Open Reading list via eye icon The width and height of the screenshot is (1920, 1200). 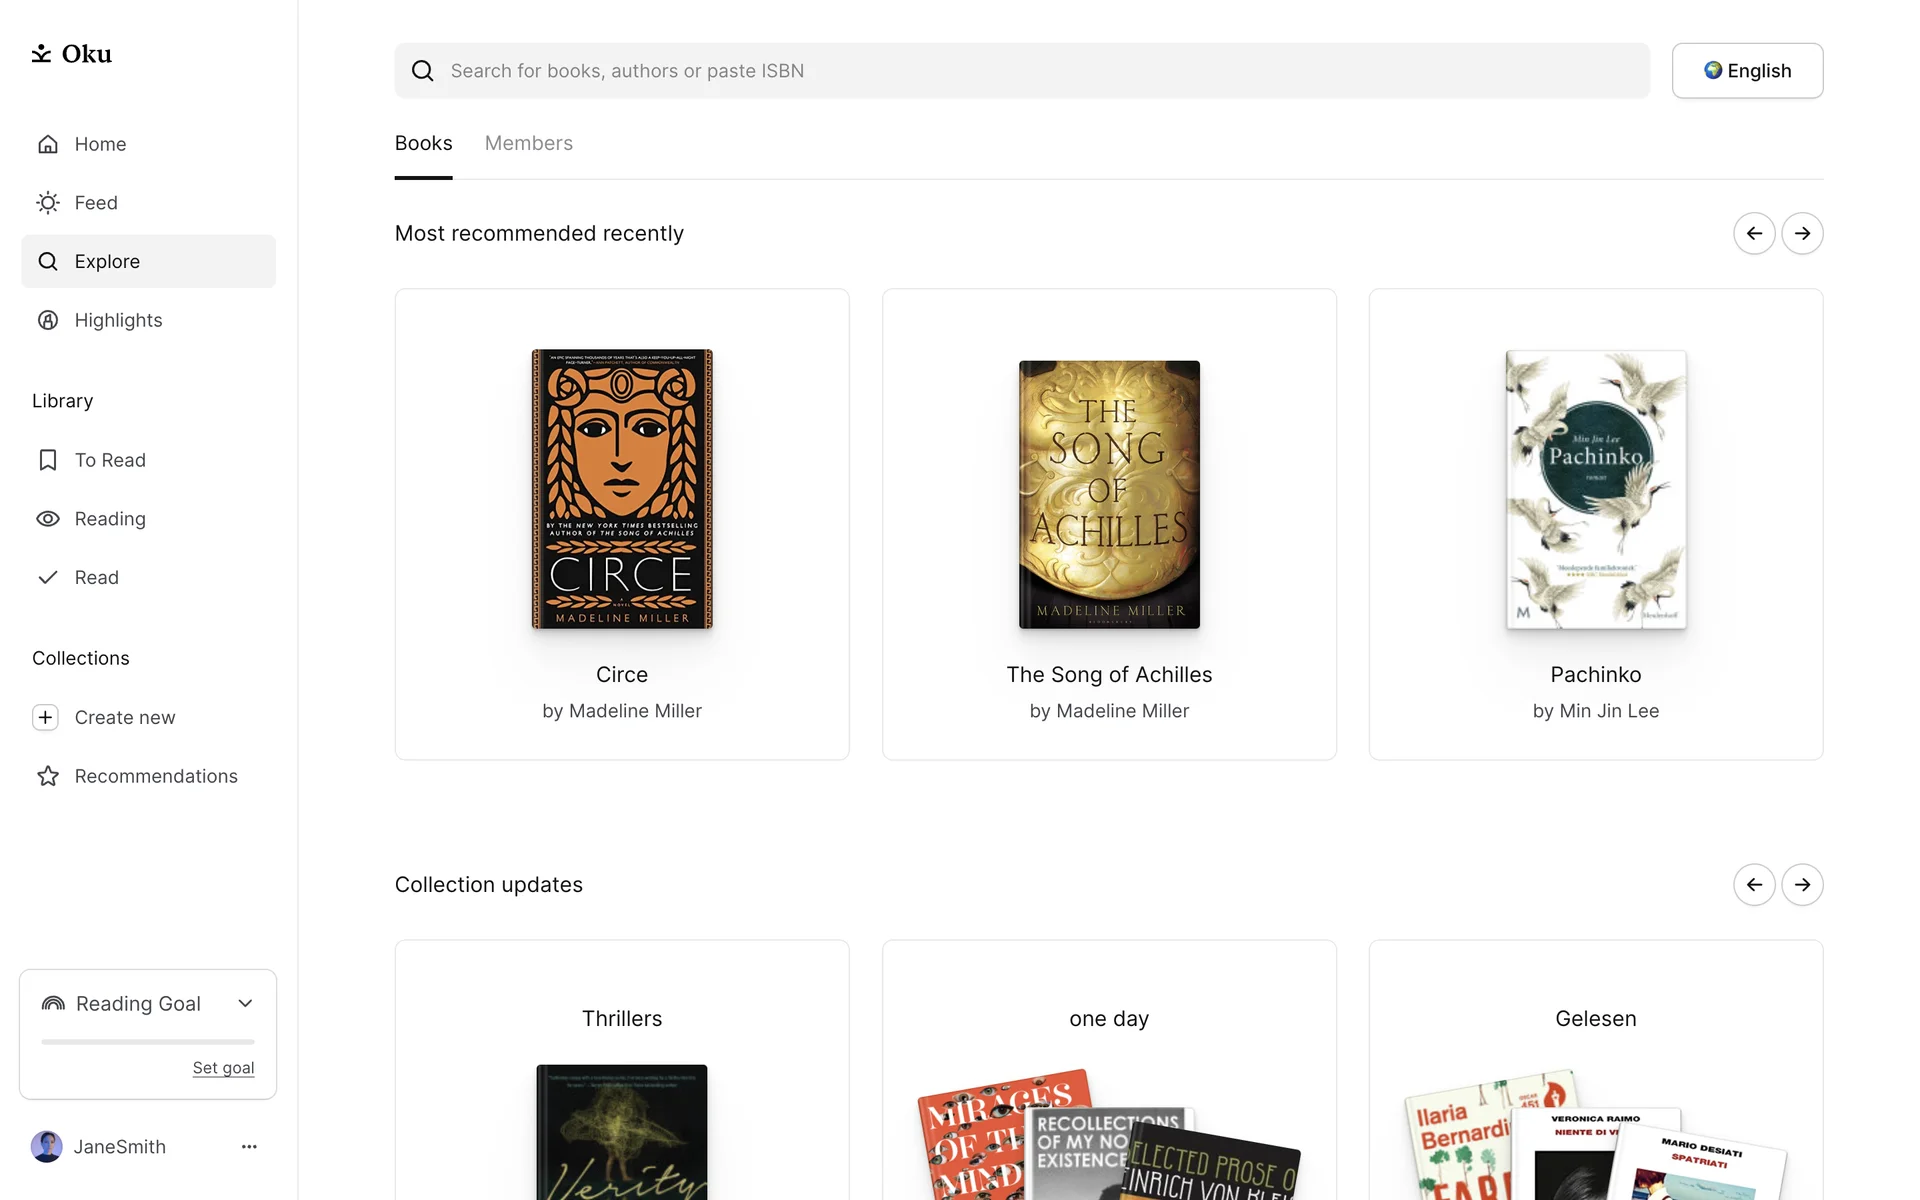(48, 519)
